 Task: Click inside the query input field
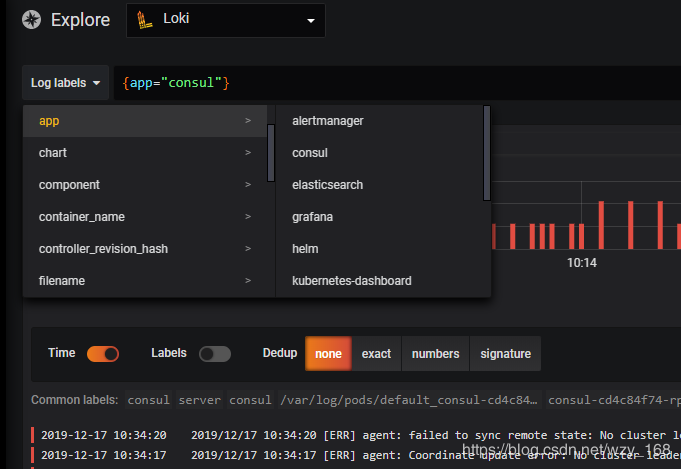(400, 83)
